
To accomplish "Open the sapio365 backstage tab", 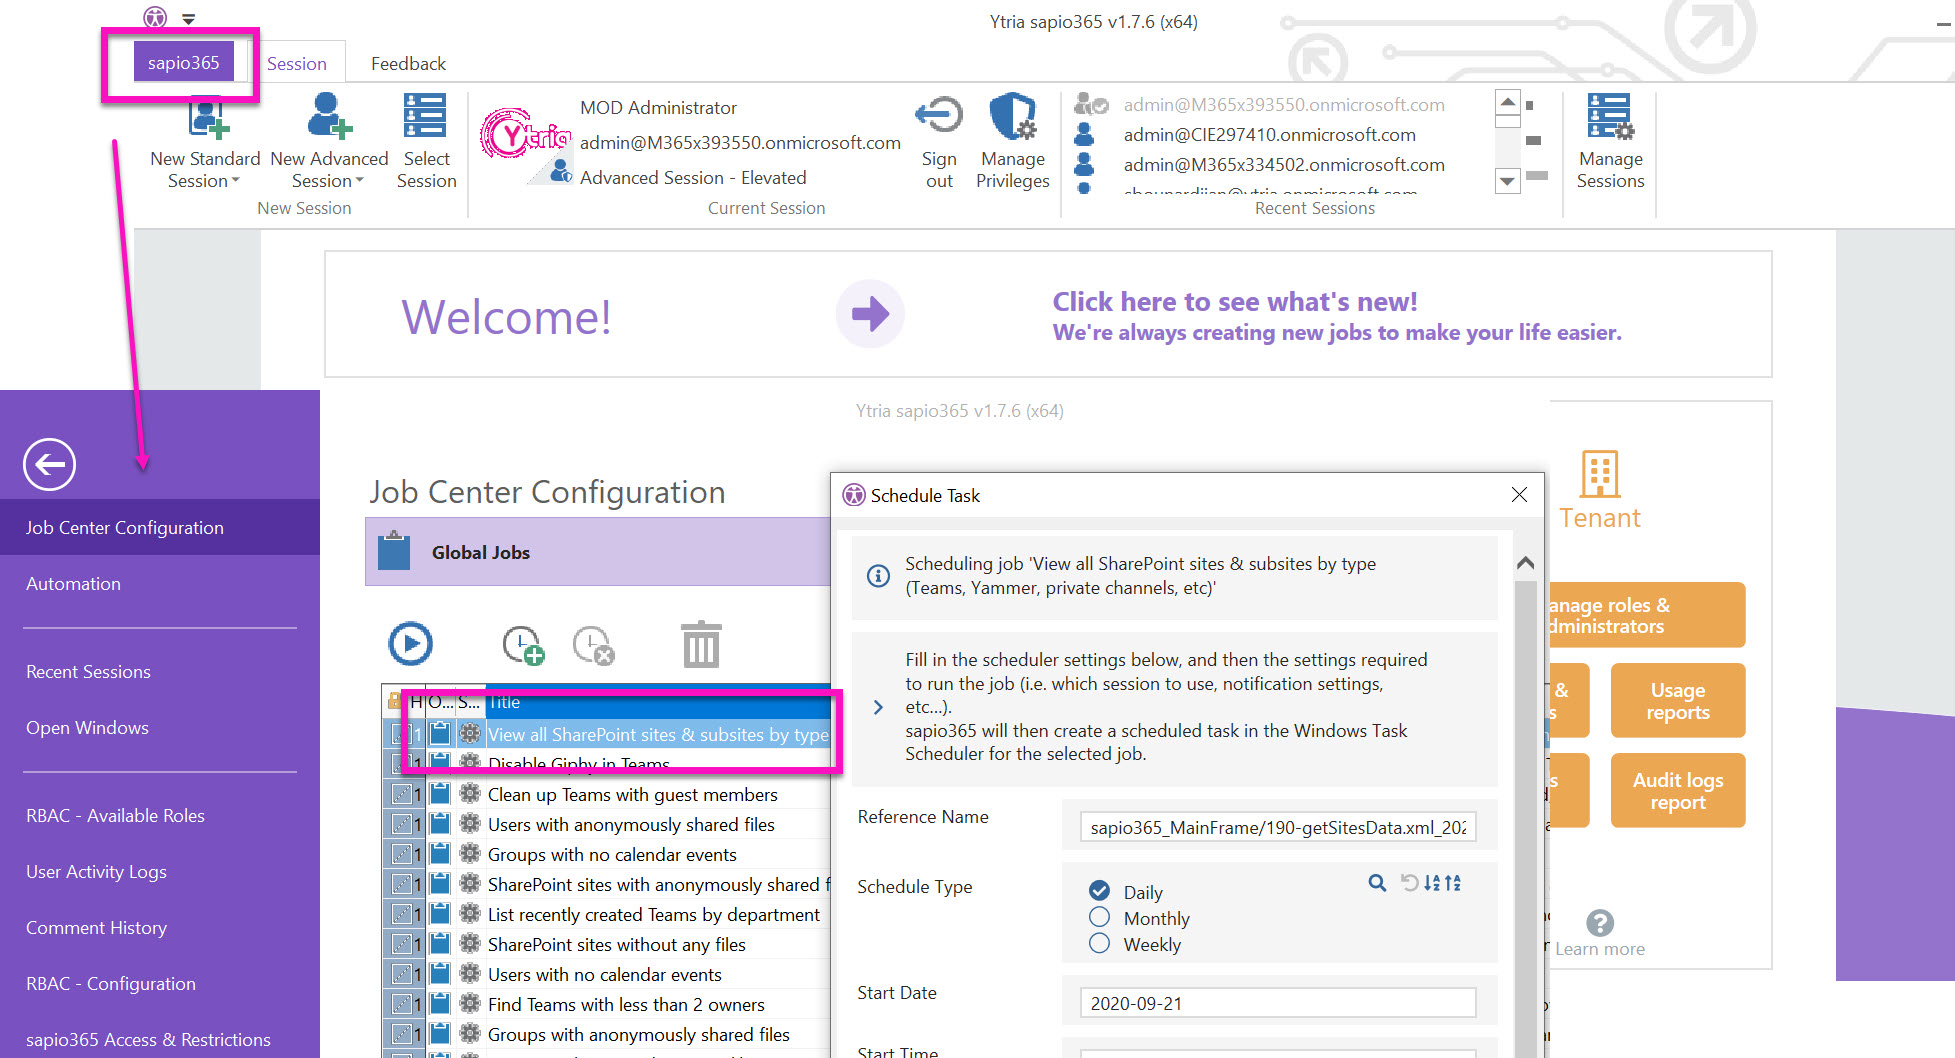I will pyautogui.click(x=183, y=62).
